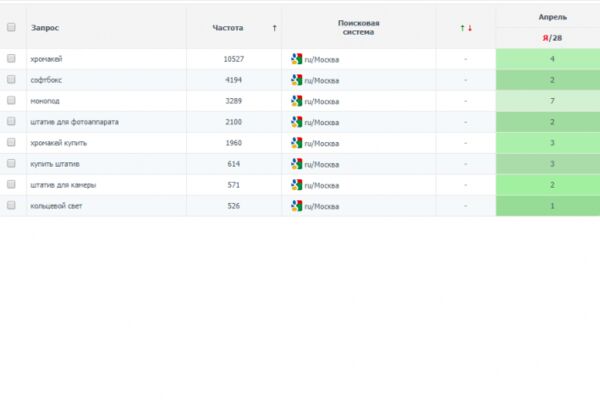
Task: Toggle the select-all checkbox in header
Action: 11,27
